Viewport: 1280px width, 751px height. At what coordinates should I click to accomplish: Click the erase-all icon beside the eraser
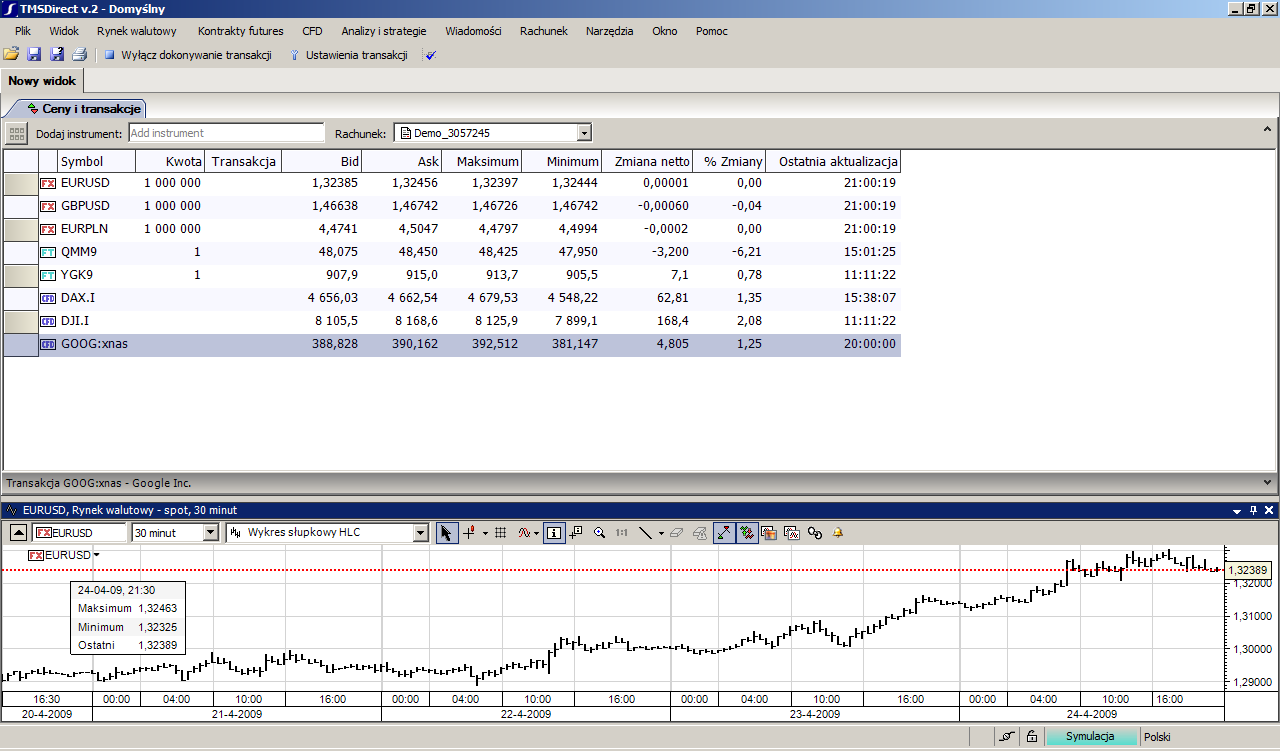tap(700, 533)
